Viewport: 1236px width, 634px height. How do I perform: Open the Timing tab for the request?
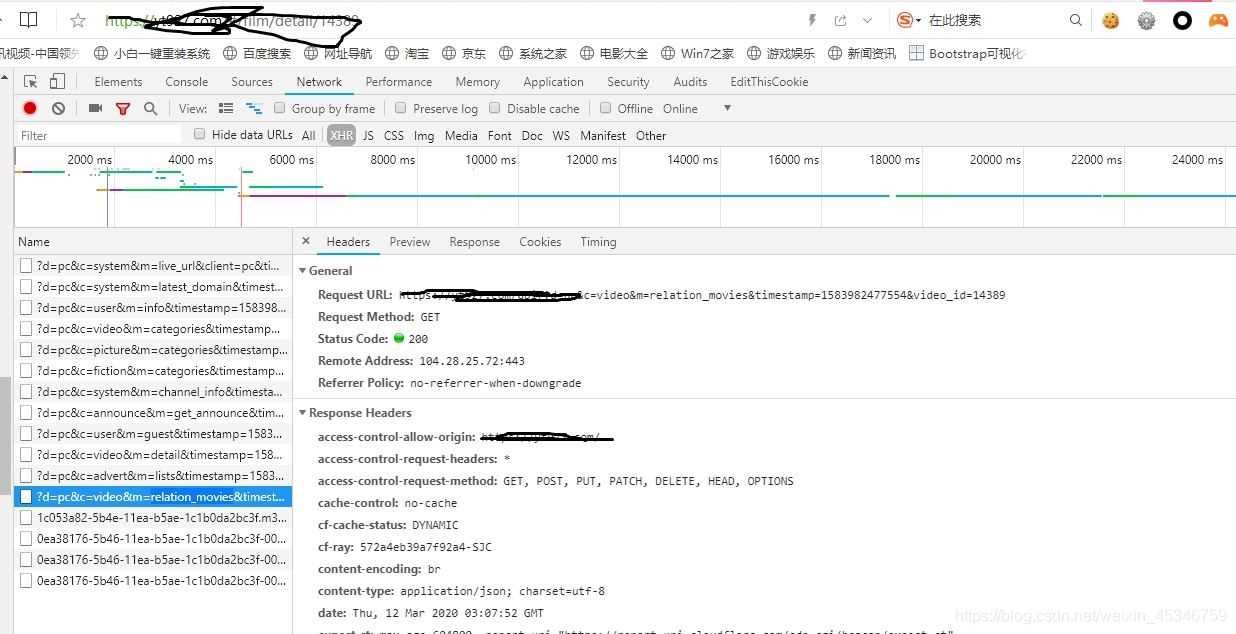click(598, 241)
